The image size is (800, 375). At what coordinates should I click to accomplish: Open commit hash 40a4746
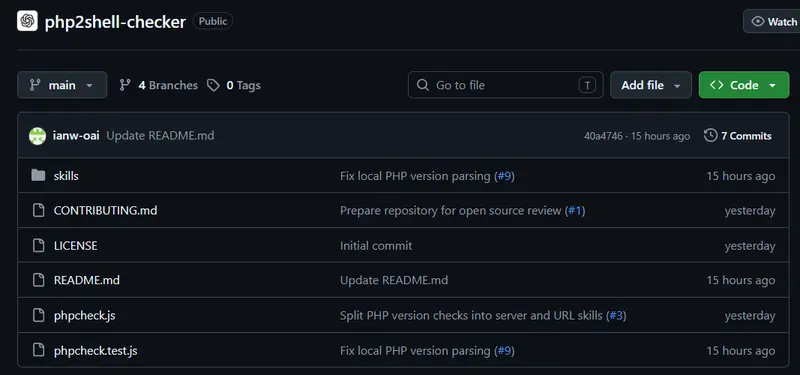pyautogui.click(x=603, y=136)
